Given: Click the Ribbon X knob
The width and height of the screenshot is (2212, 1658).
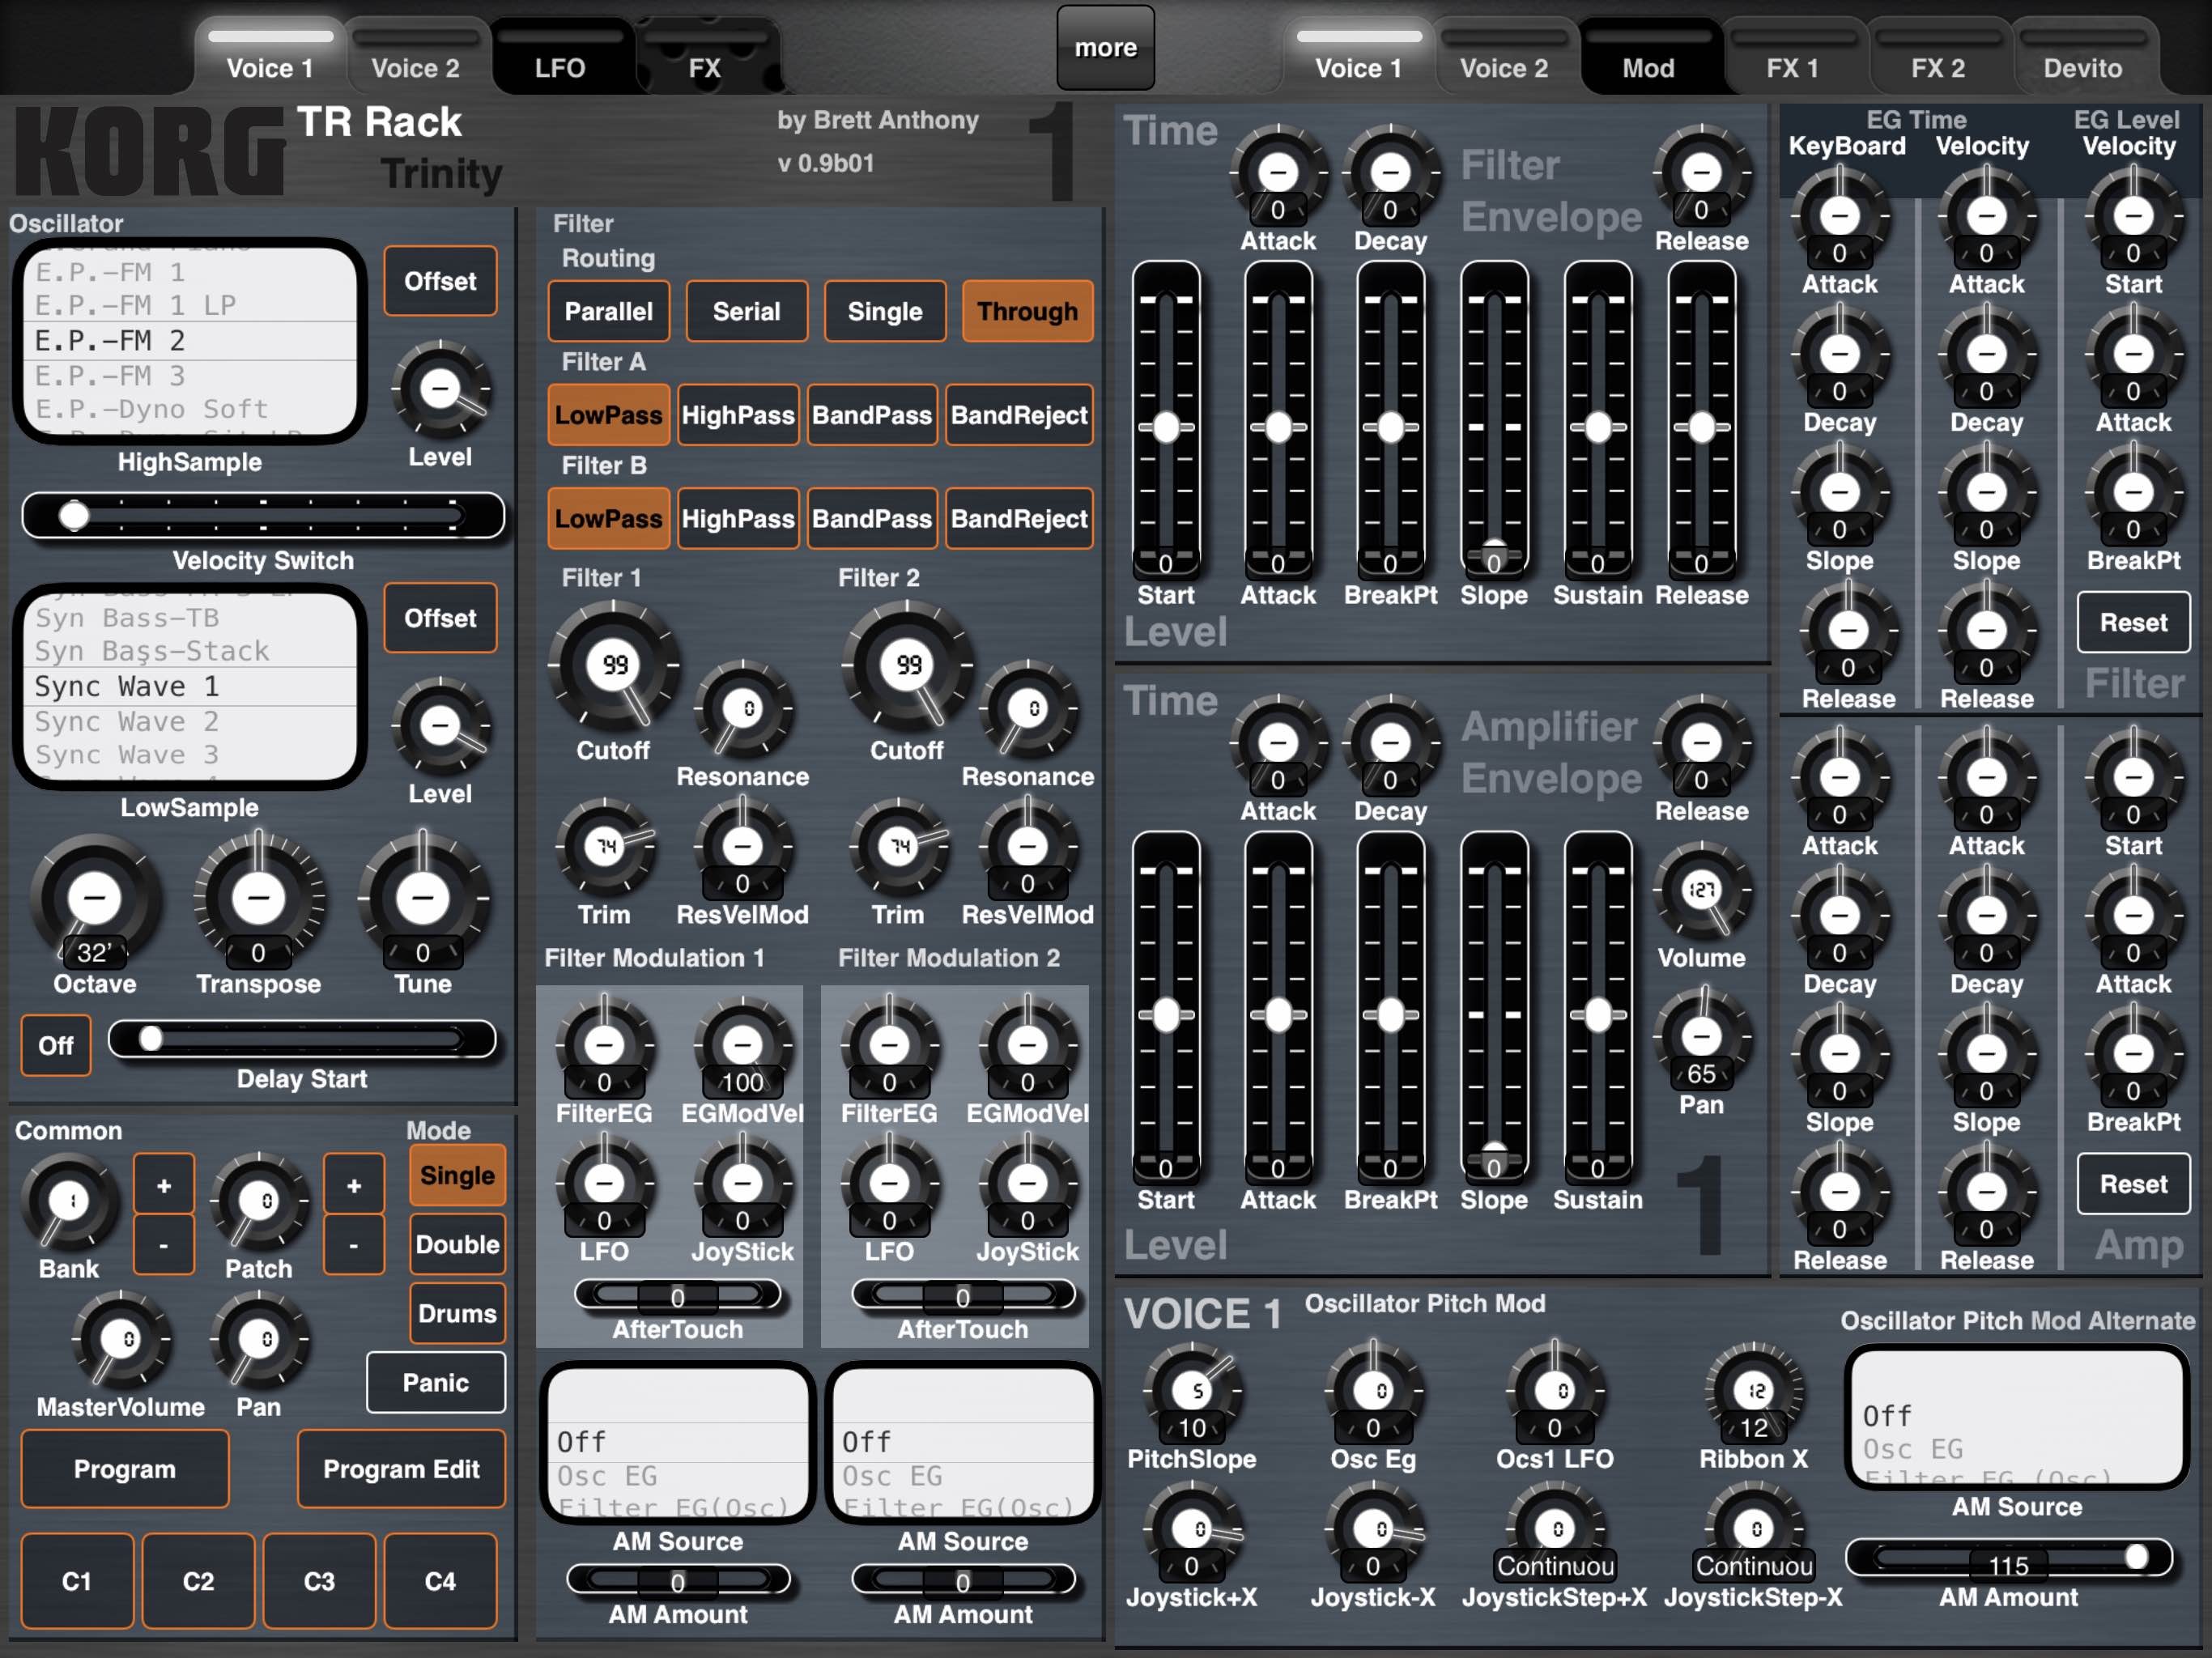Looking at the screenshot, I should pos(1754,1391).
